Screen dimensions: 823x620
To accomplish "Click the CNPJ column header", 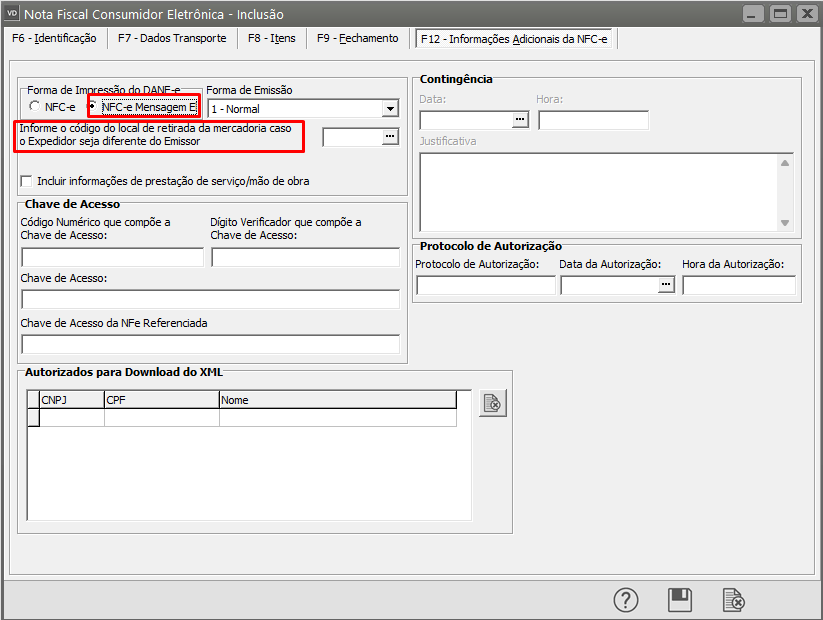I will [71, 400].
